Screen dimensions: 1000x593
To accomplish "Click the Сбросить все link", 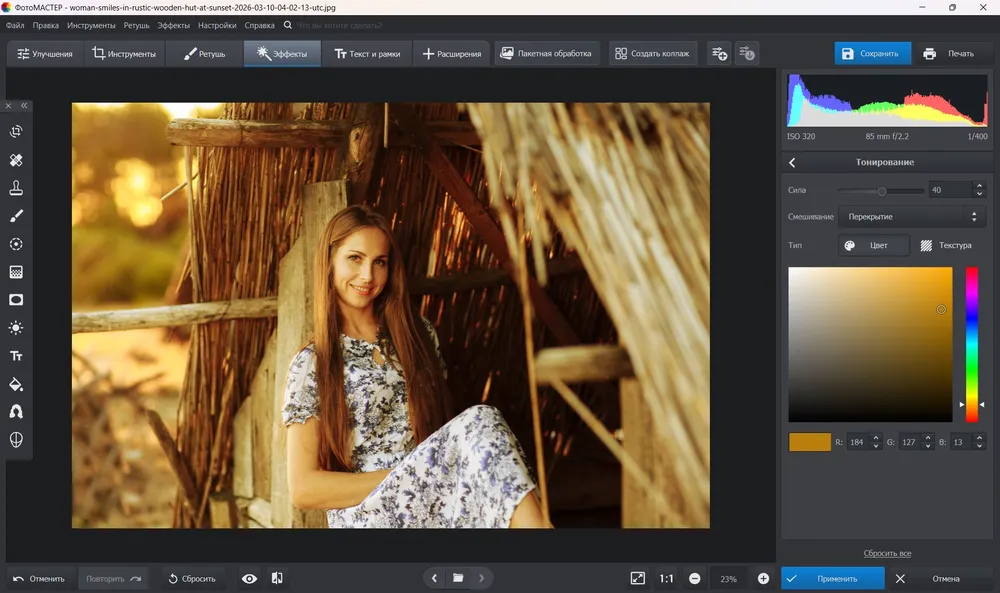I will click(x=887, y=553).
